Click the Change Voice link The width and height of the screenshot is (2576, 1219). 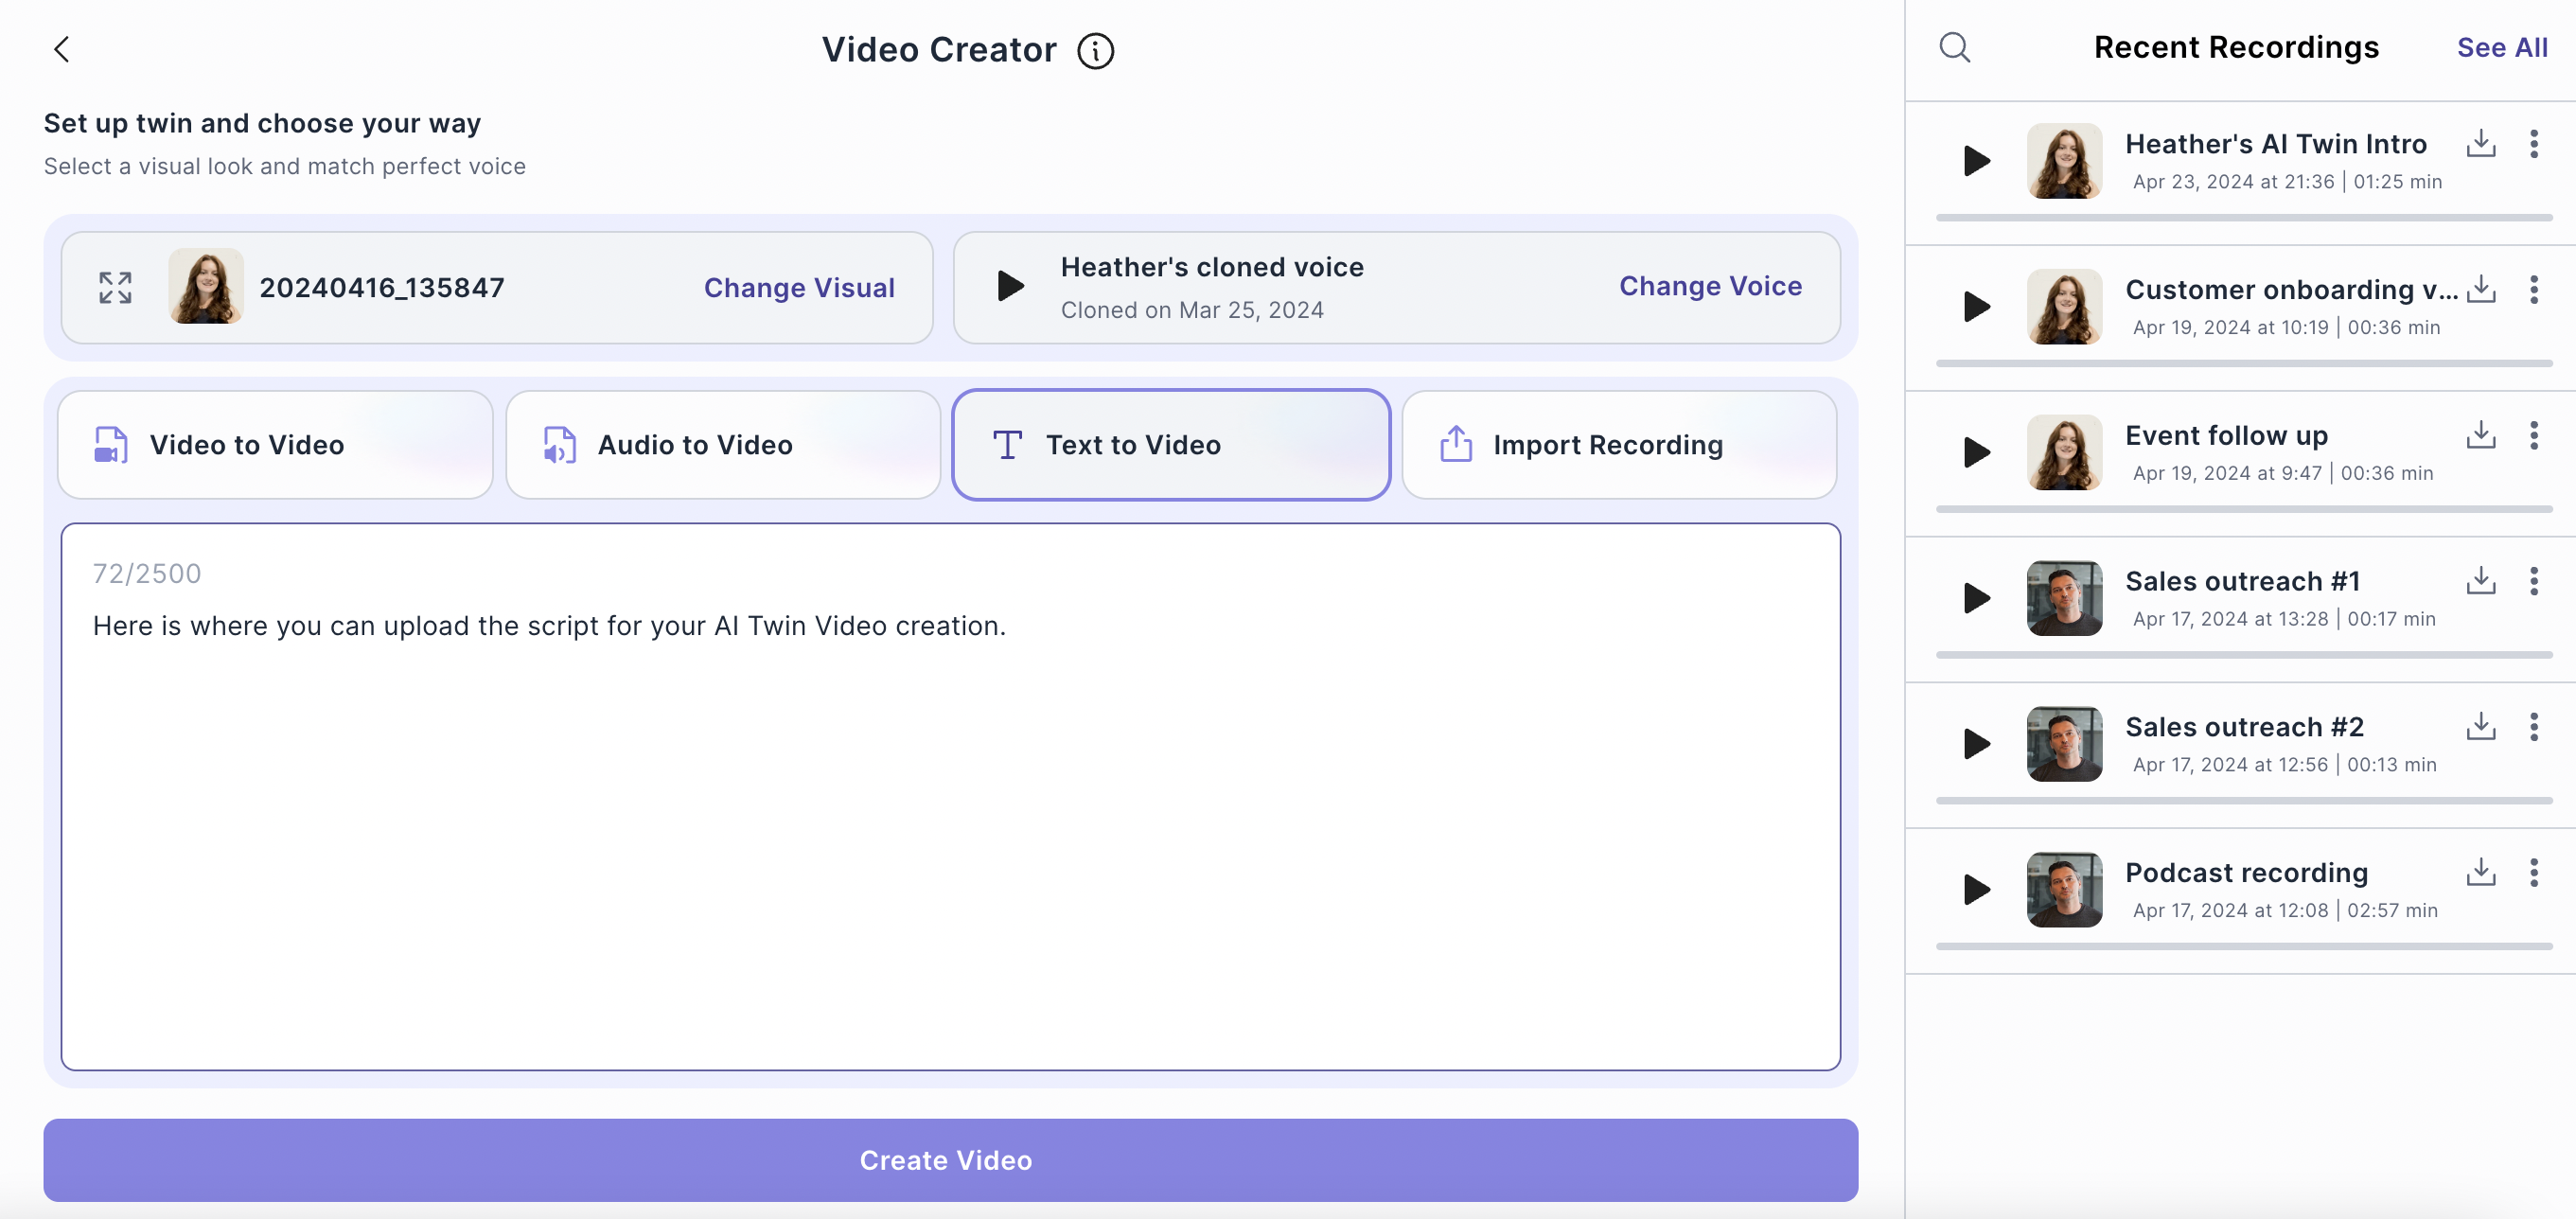coord(1710,286)
